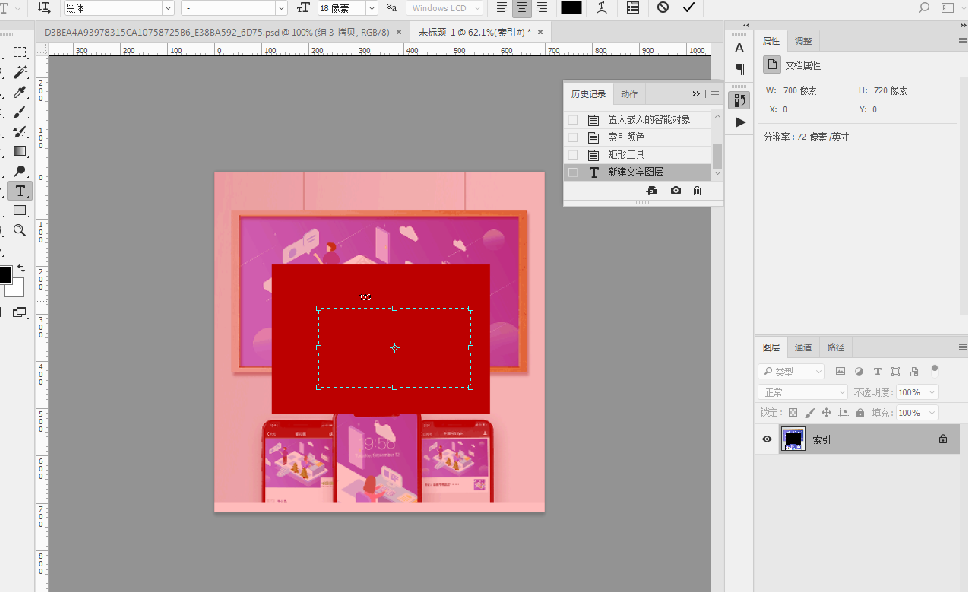Open the character and paragraph panels button
The image size is (968, 592).
point(632,7)
